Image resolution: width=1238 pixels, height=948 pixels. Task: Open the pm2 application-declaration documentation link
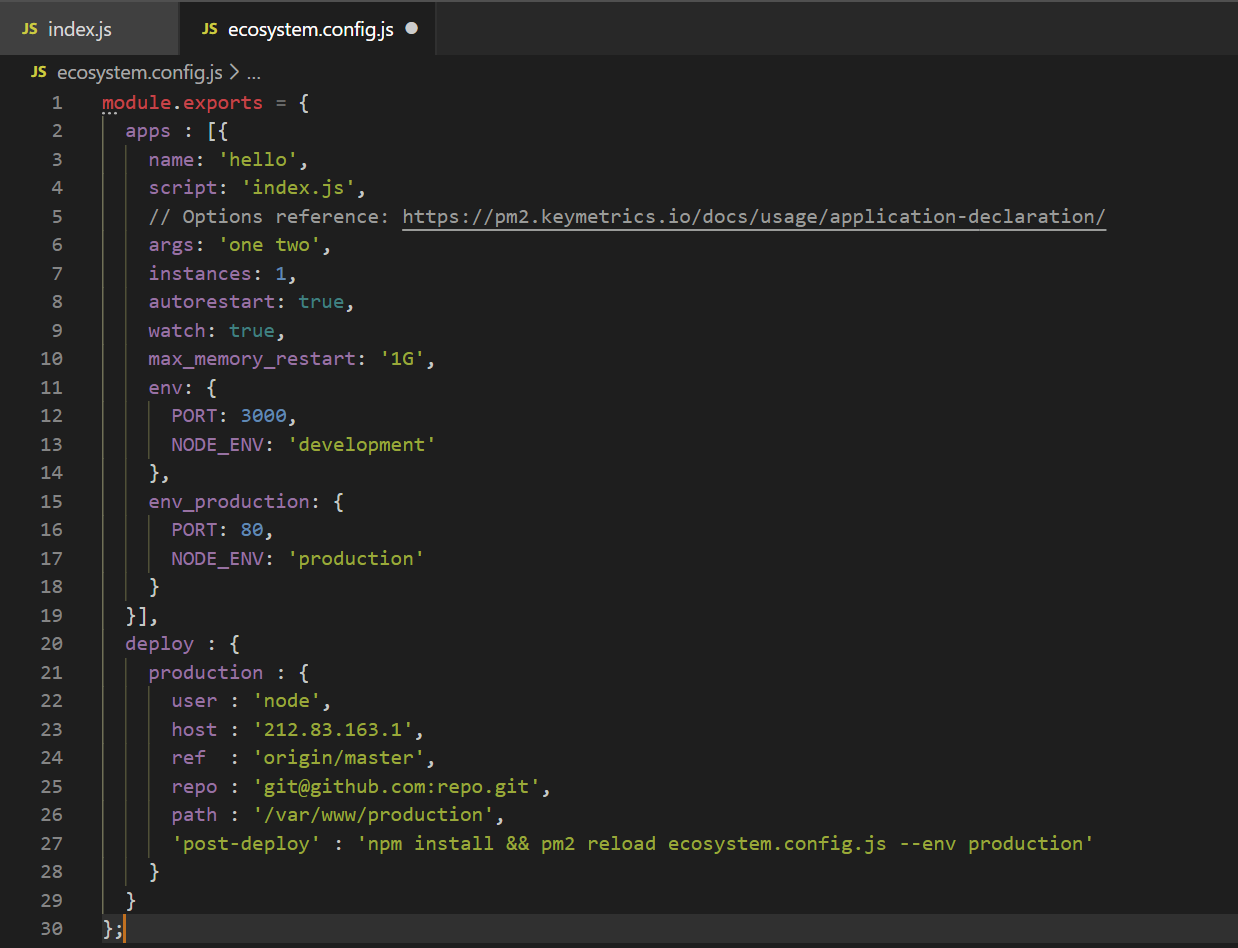(x=753, y=216)
